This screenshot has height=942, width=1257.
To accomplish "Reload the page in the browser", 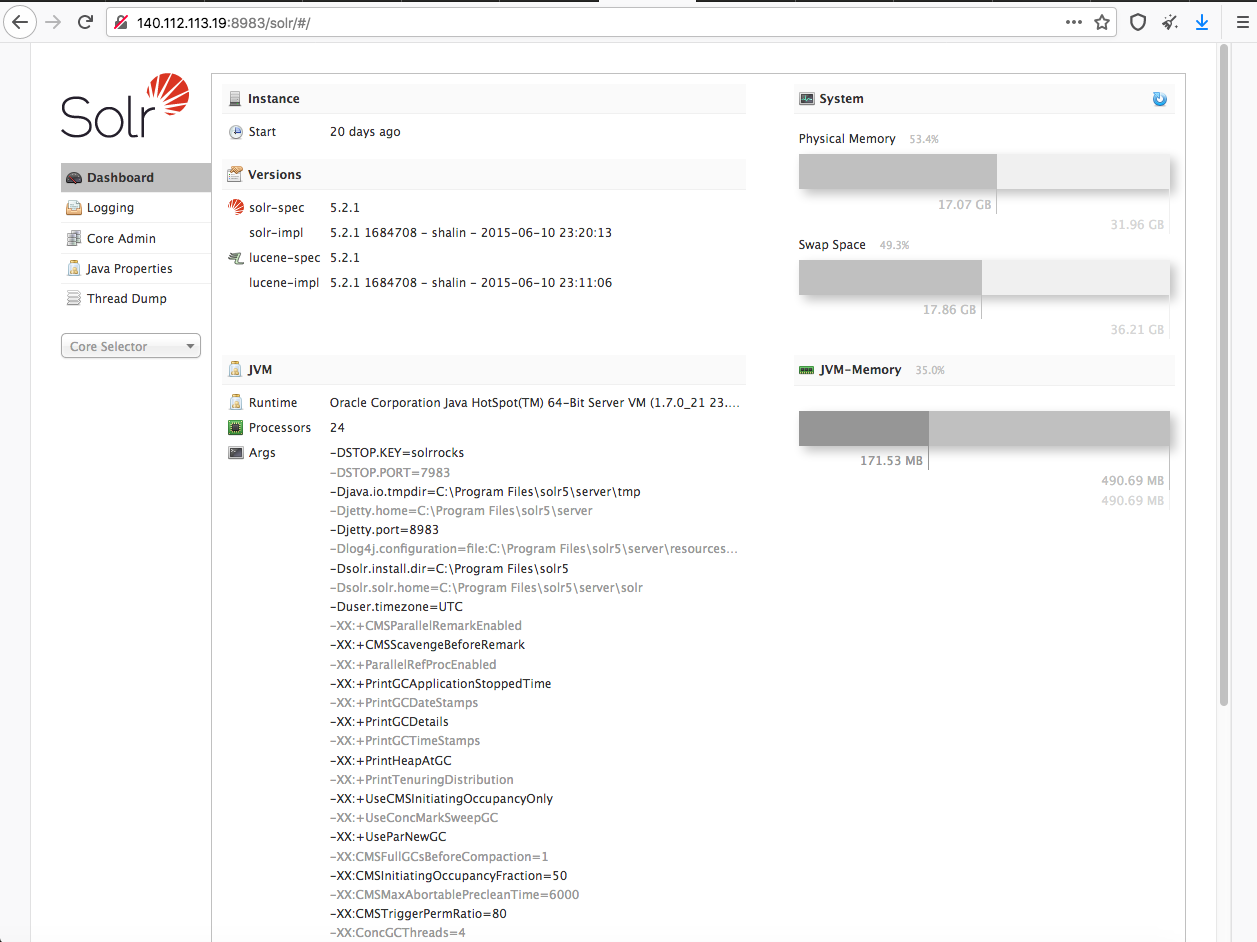I will pyautogui.click(x=86, y=22).
